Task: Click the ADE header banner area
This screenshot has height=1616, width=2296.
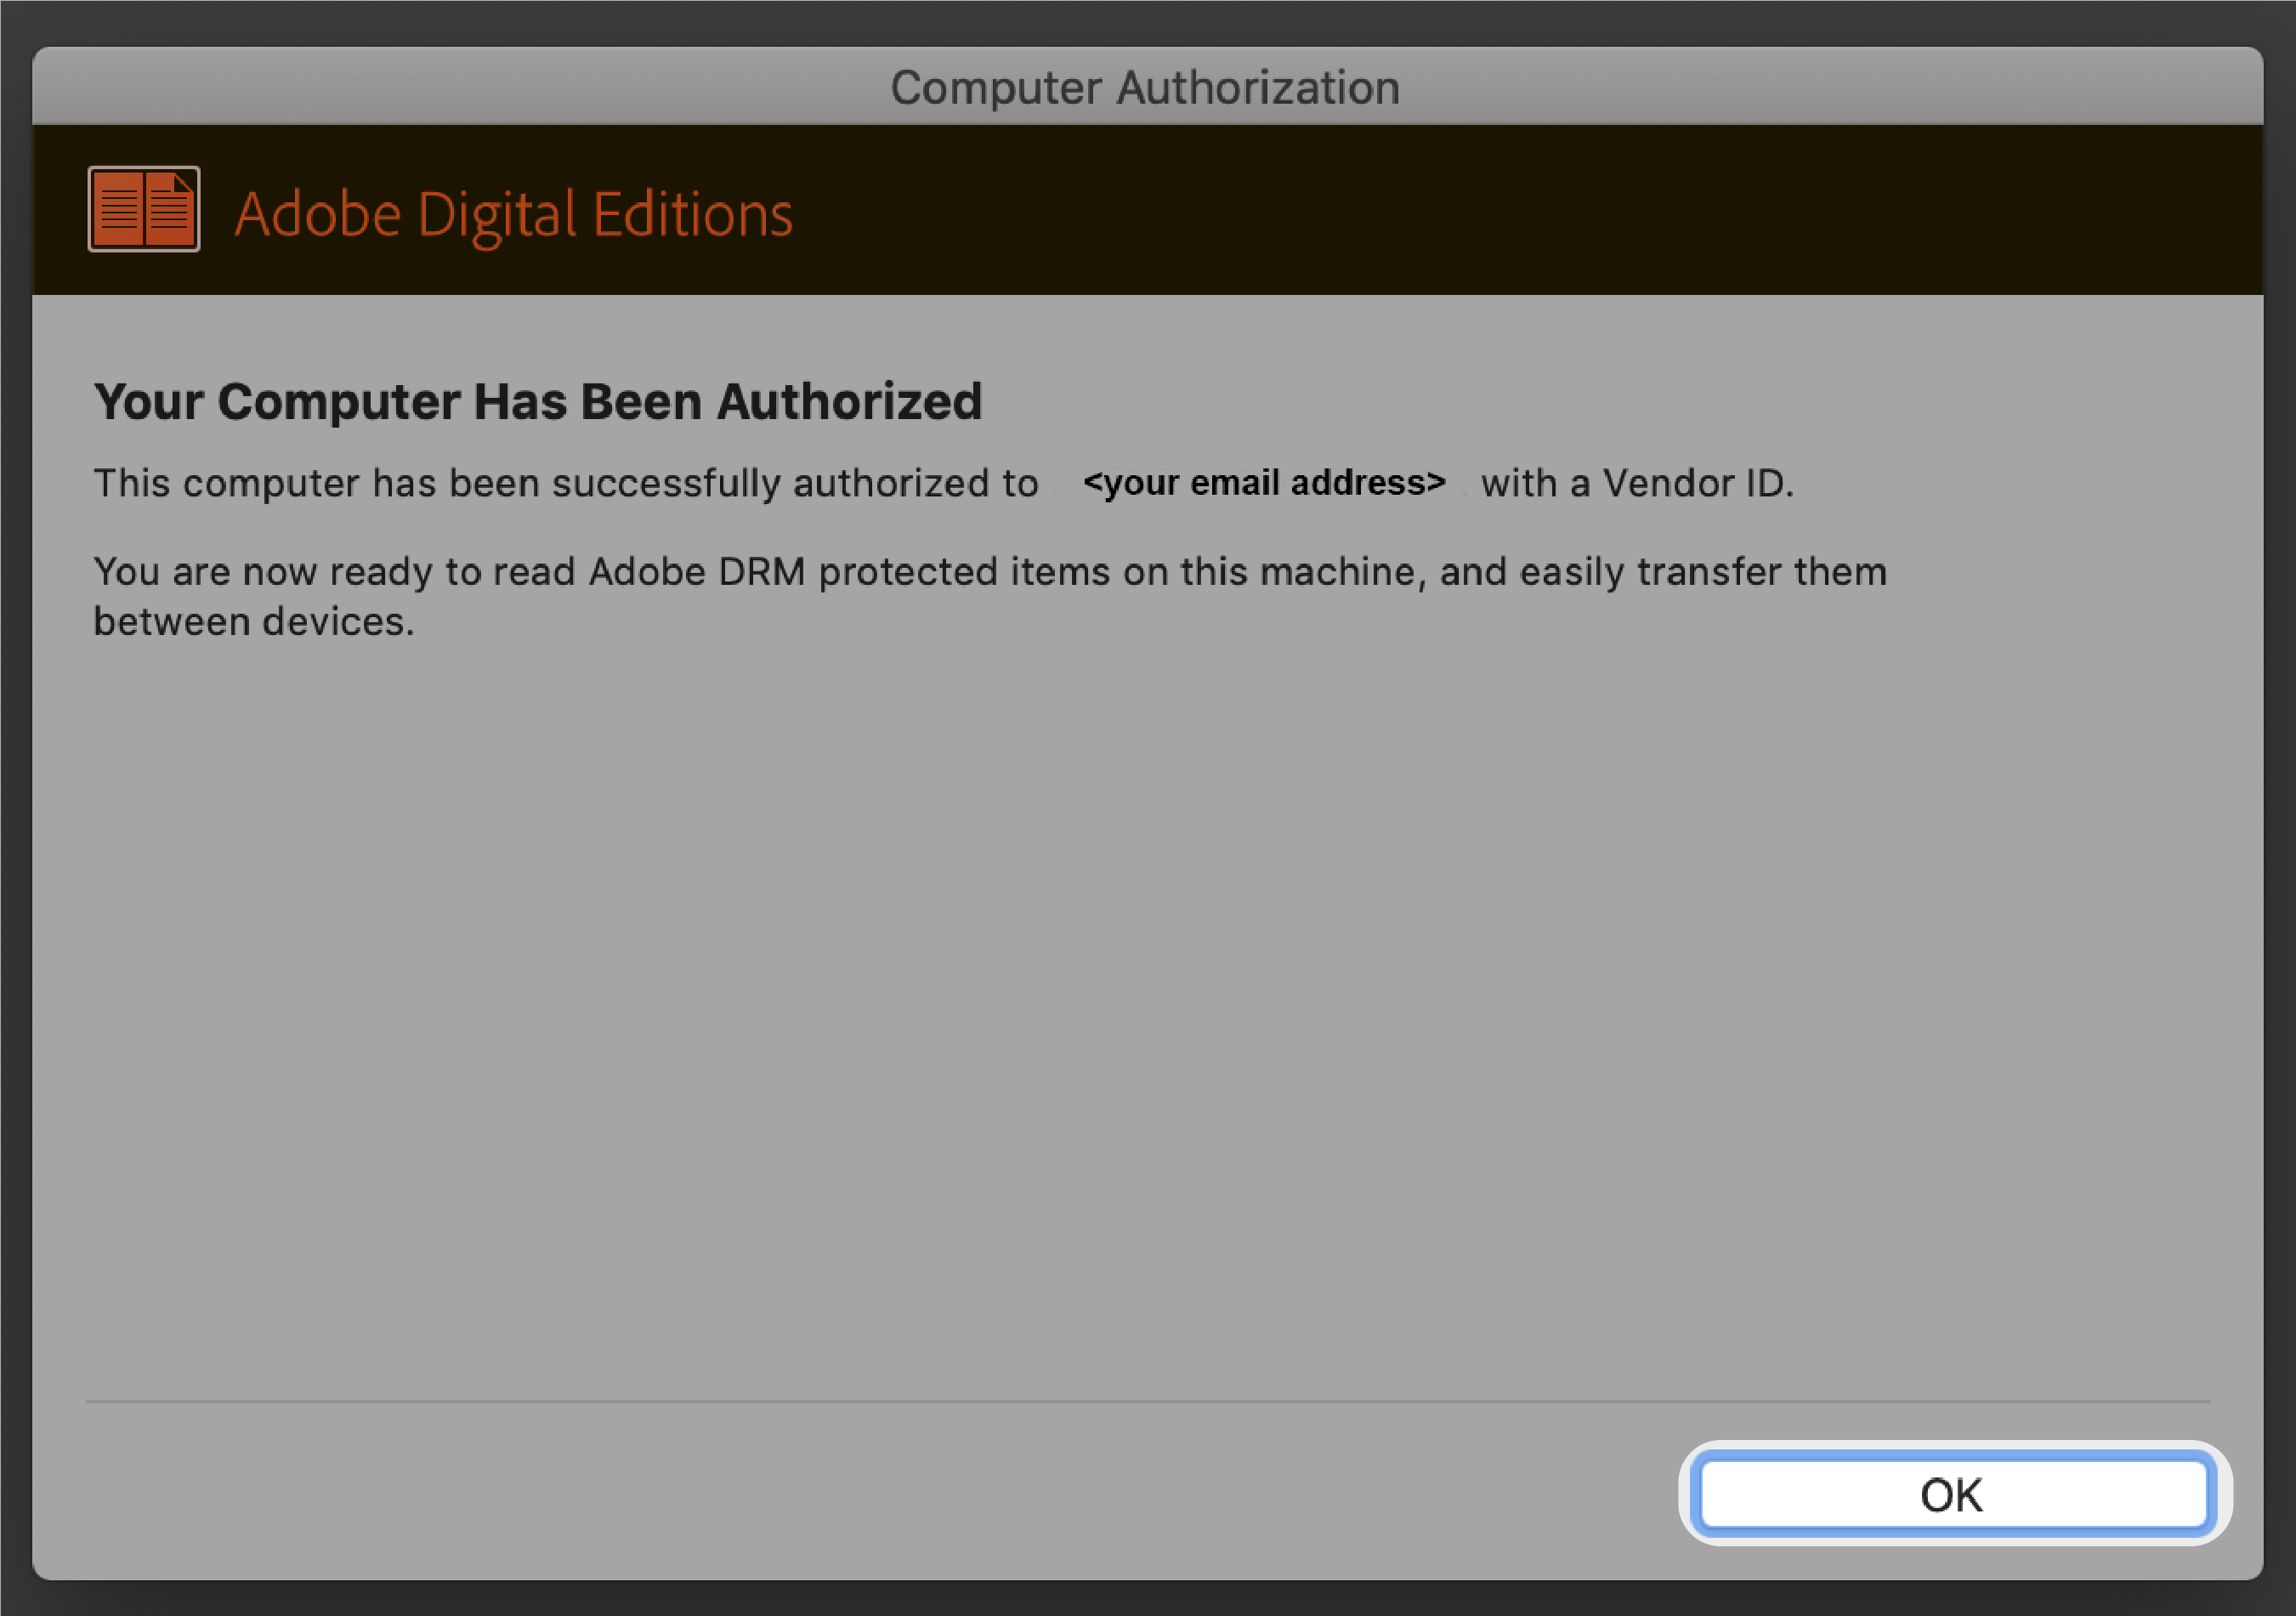Action: (x=1147, y=210)
